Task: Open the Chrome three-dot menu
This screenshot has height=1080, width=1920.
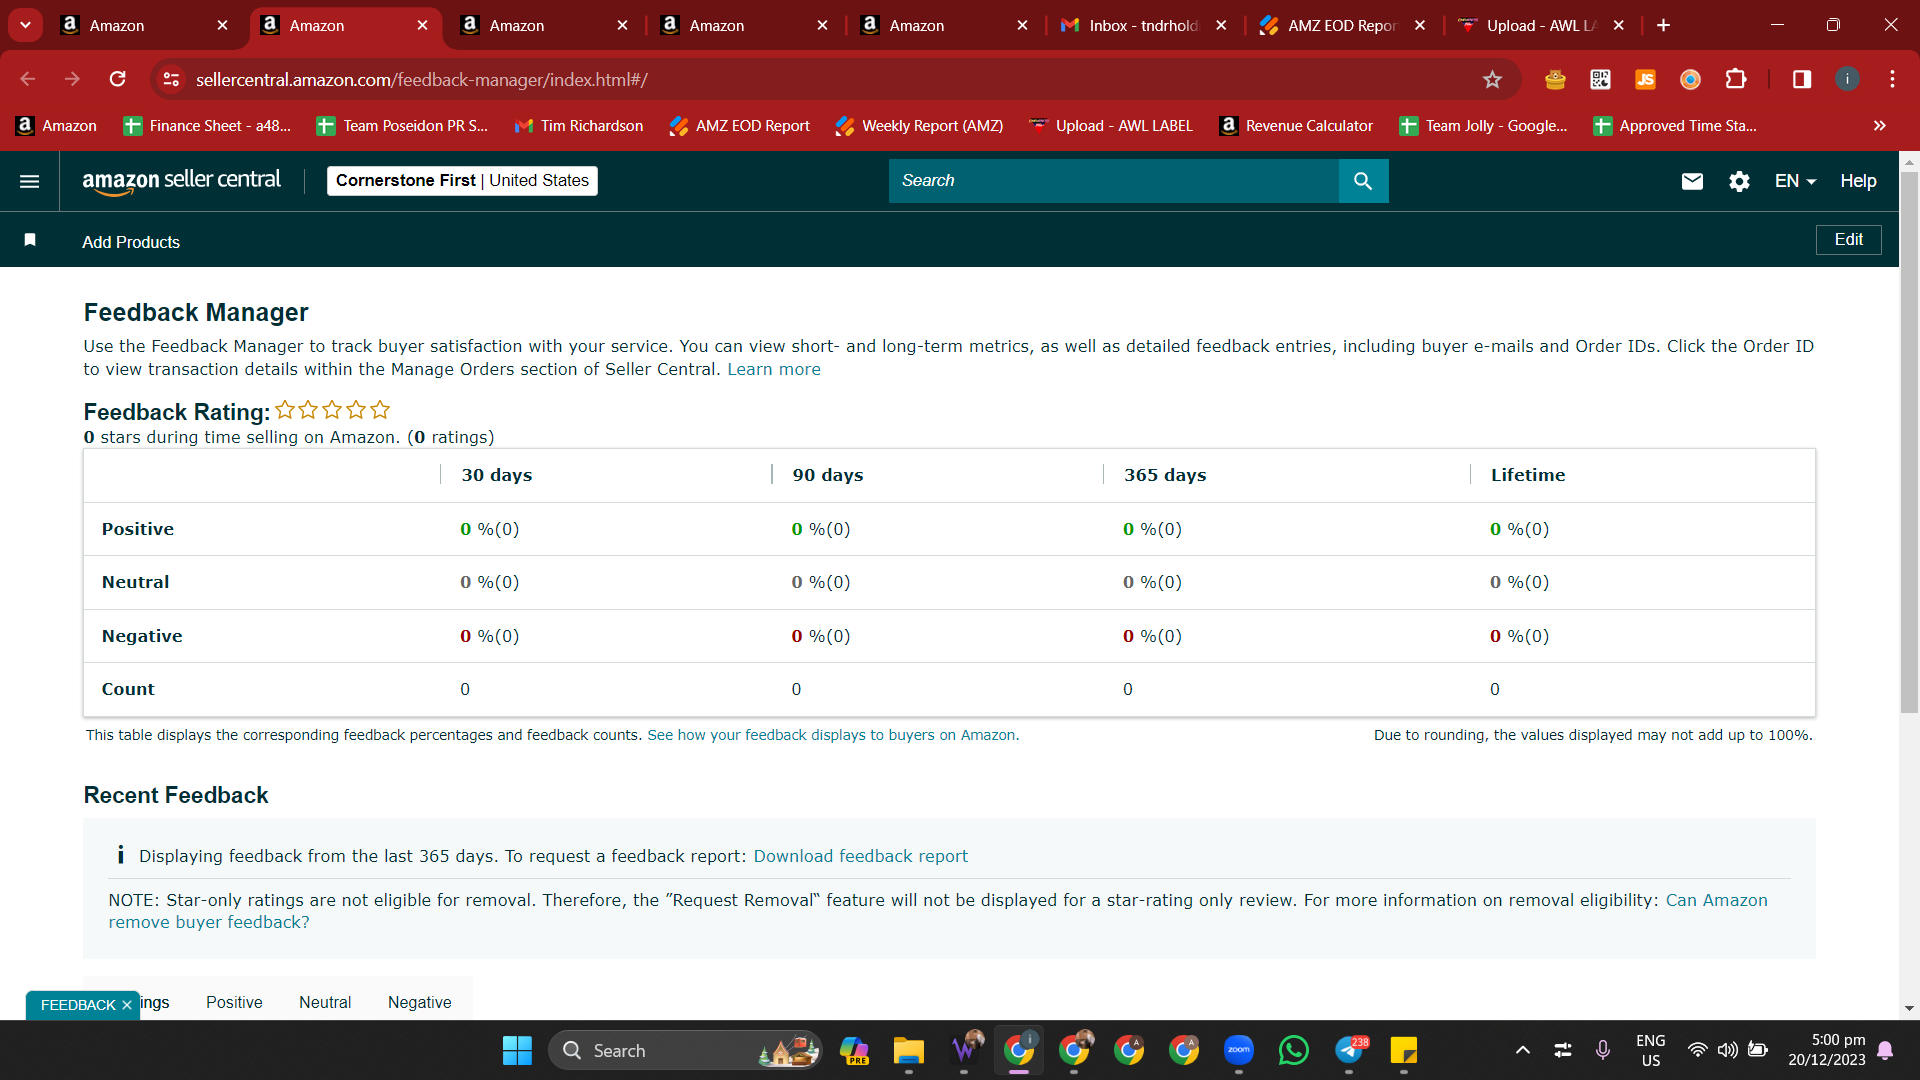Action: pos(1892,79)
